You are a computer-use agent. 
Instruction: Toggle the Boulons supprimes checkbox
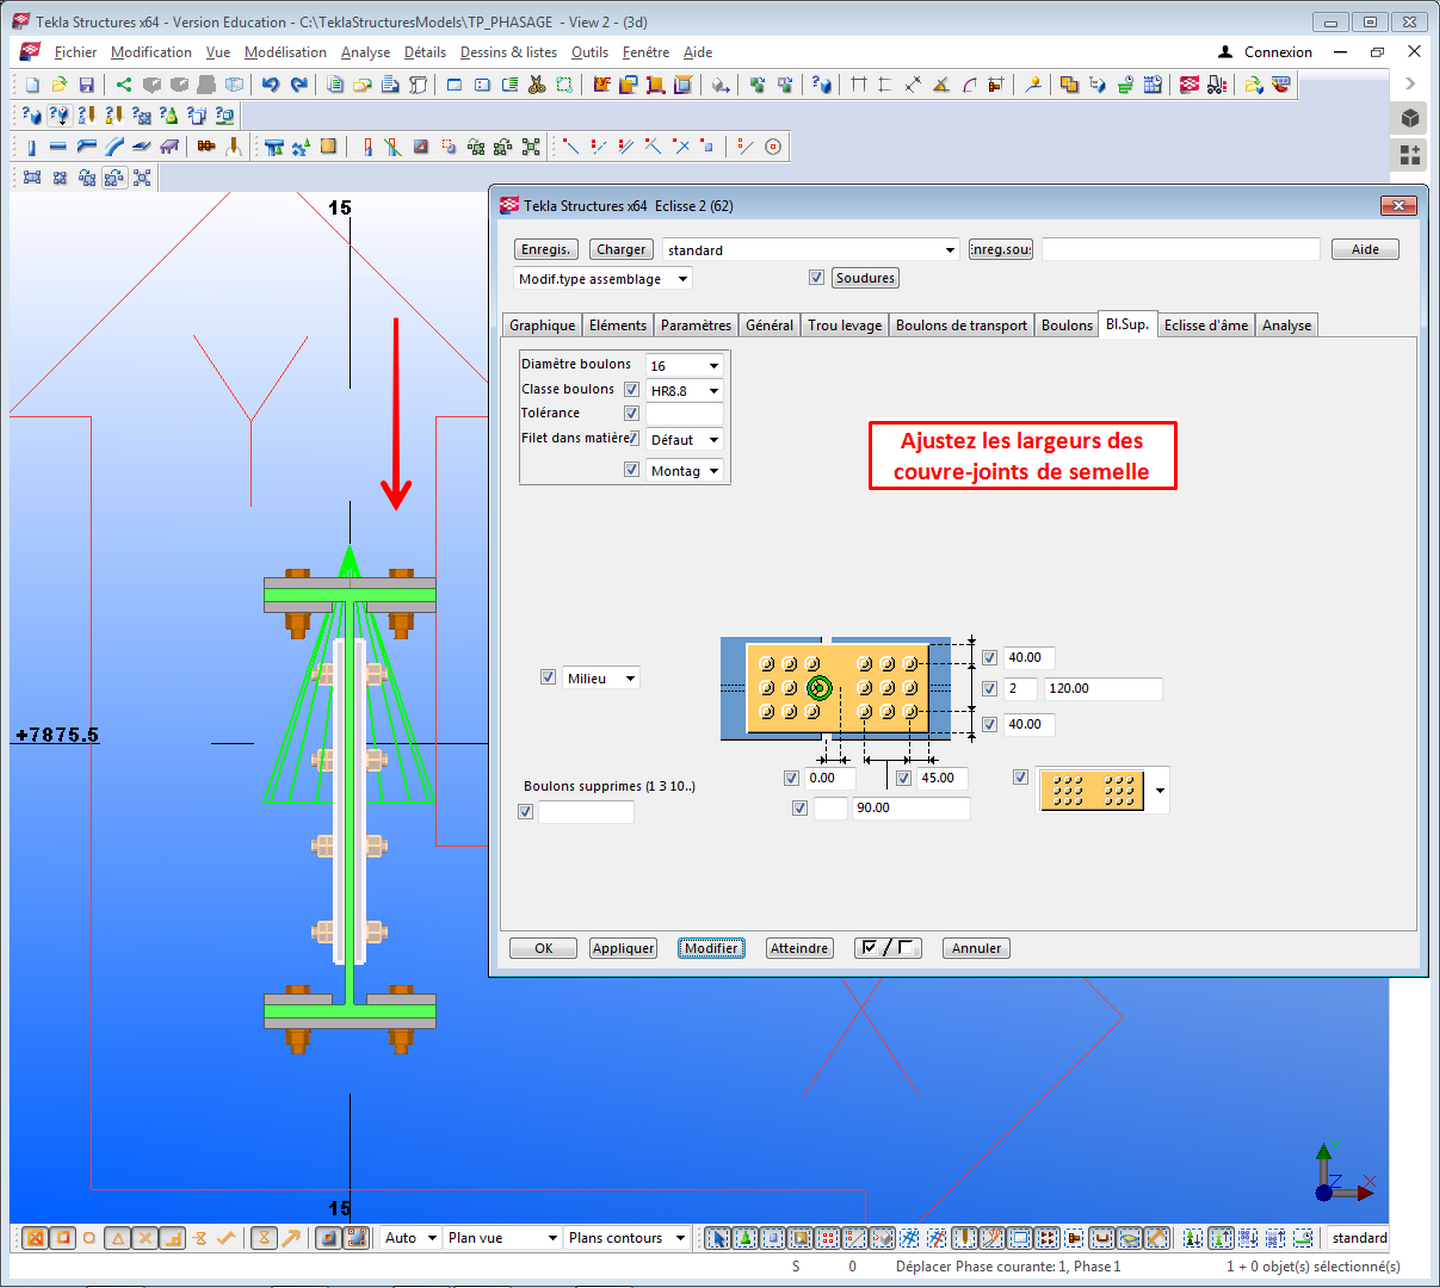point(525,812)
